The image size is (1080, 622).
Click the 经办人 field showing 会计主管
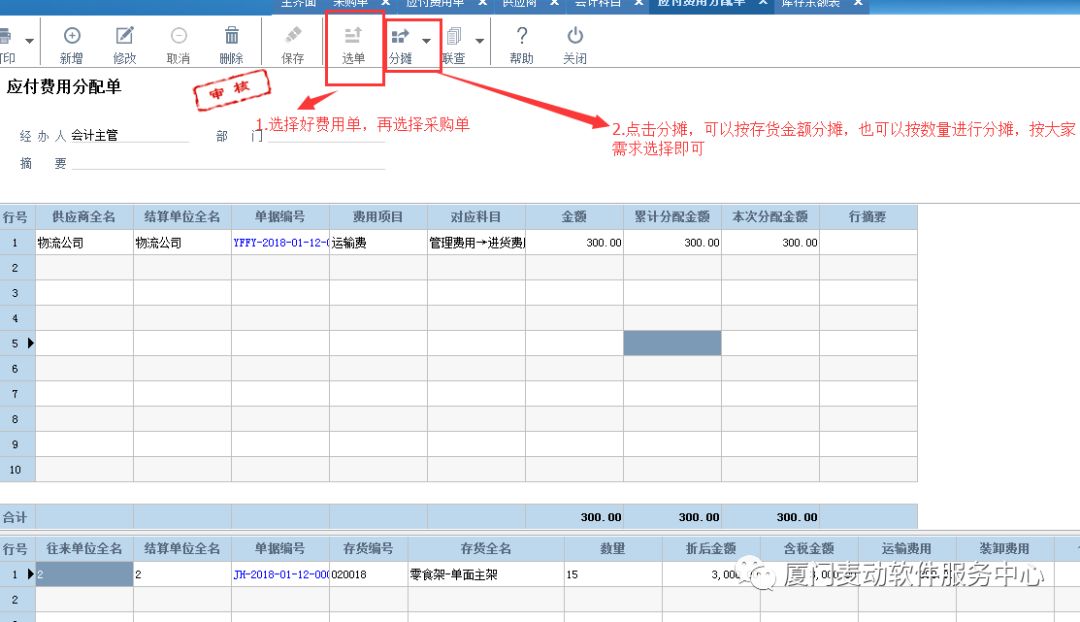130,136
